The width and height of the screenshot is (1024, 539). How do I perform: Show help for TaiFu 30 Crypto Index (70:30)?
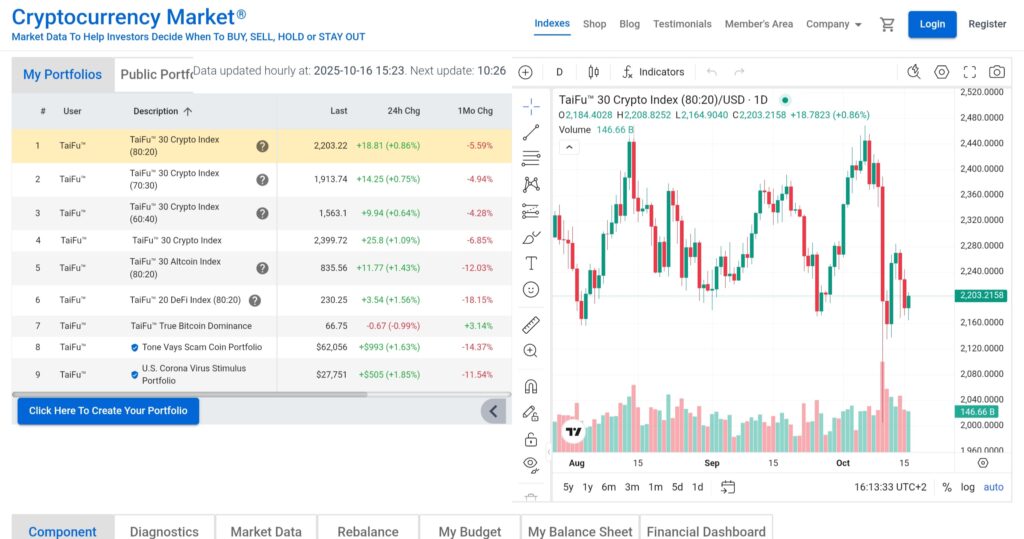(x=262, y=180)
